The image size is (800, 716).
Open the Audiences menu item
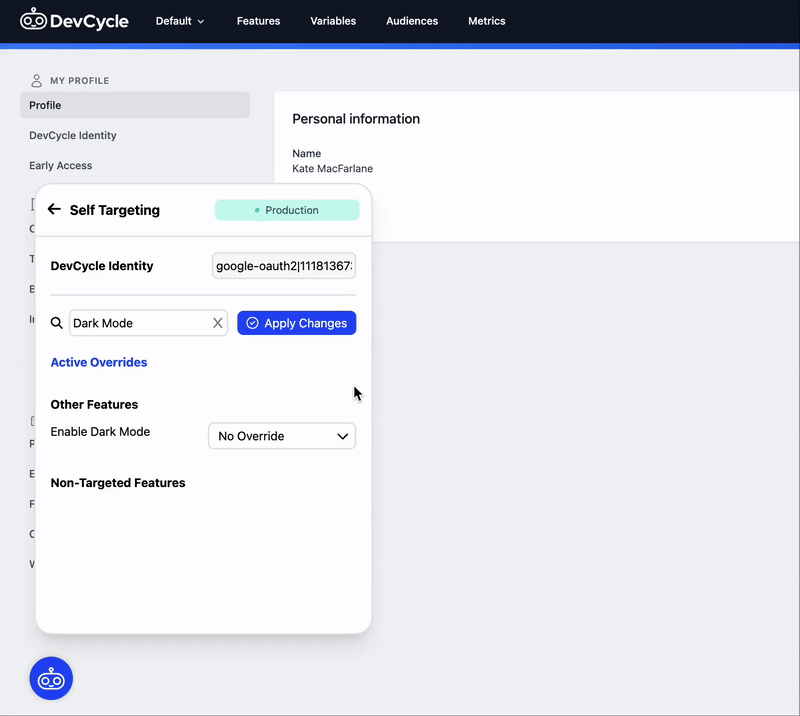coord(412,20)
